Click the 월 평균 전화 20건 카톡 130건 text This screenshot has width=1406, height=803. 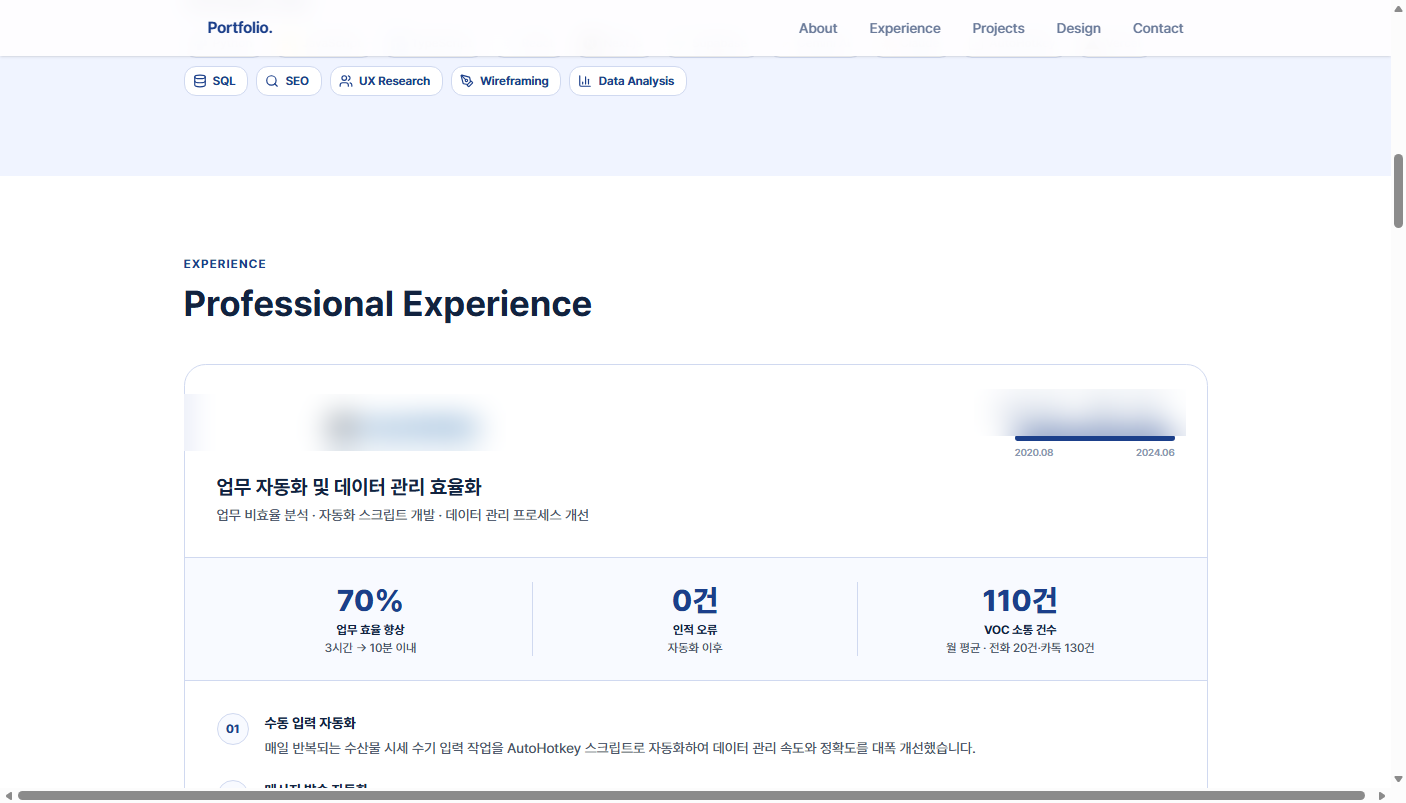click(1020, 648)
